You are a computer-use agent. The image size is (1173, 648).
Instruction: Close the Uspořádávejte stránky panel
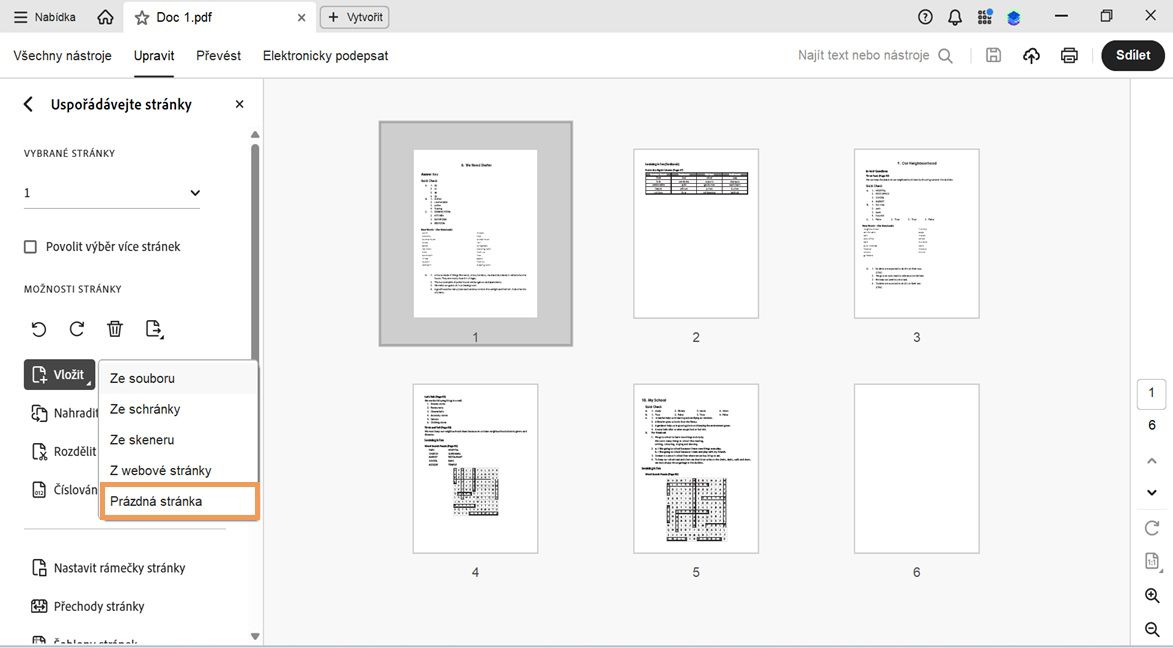click(x=239, y=104)
